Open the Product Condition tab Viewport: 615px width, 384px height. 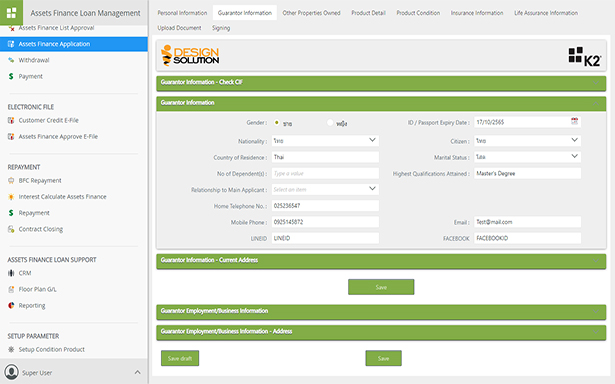pyautogui.click(x=418, y=13)
